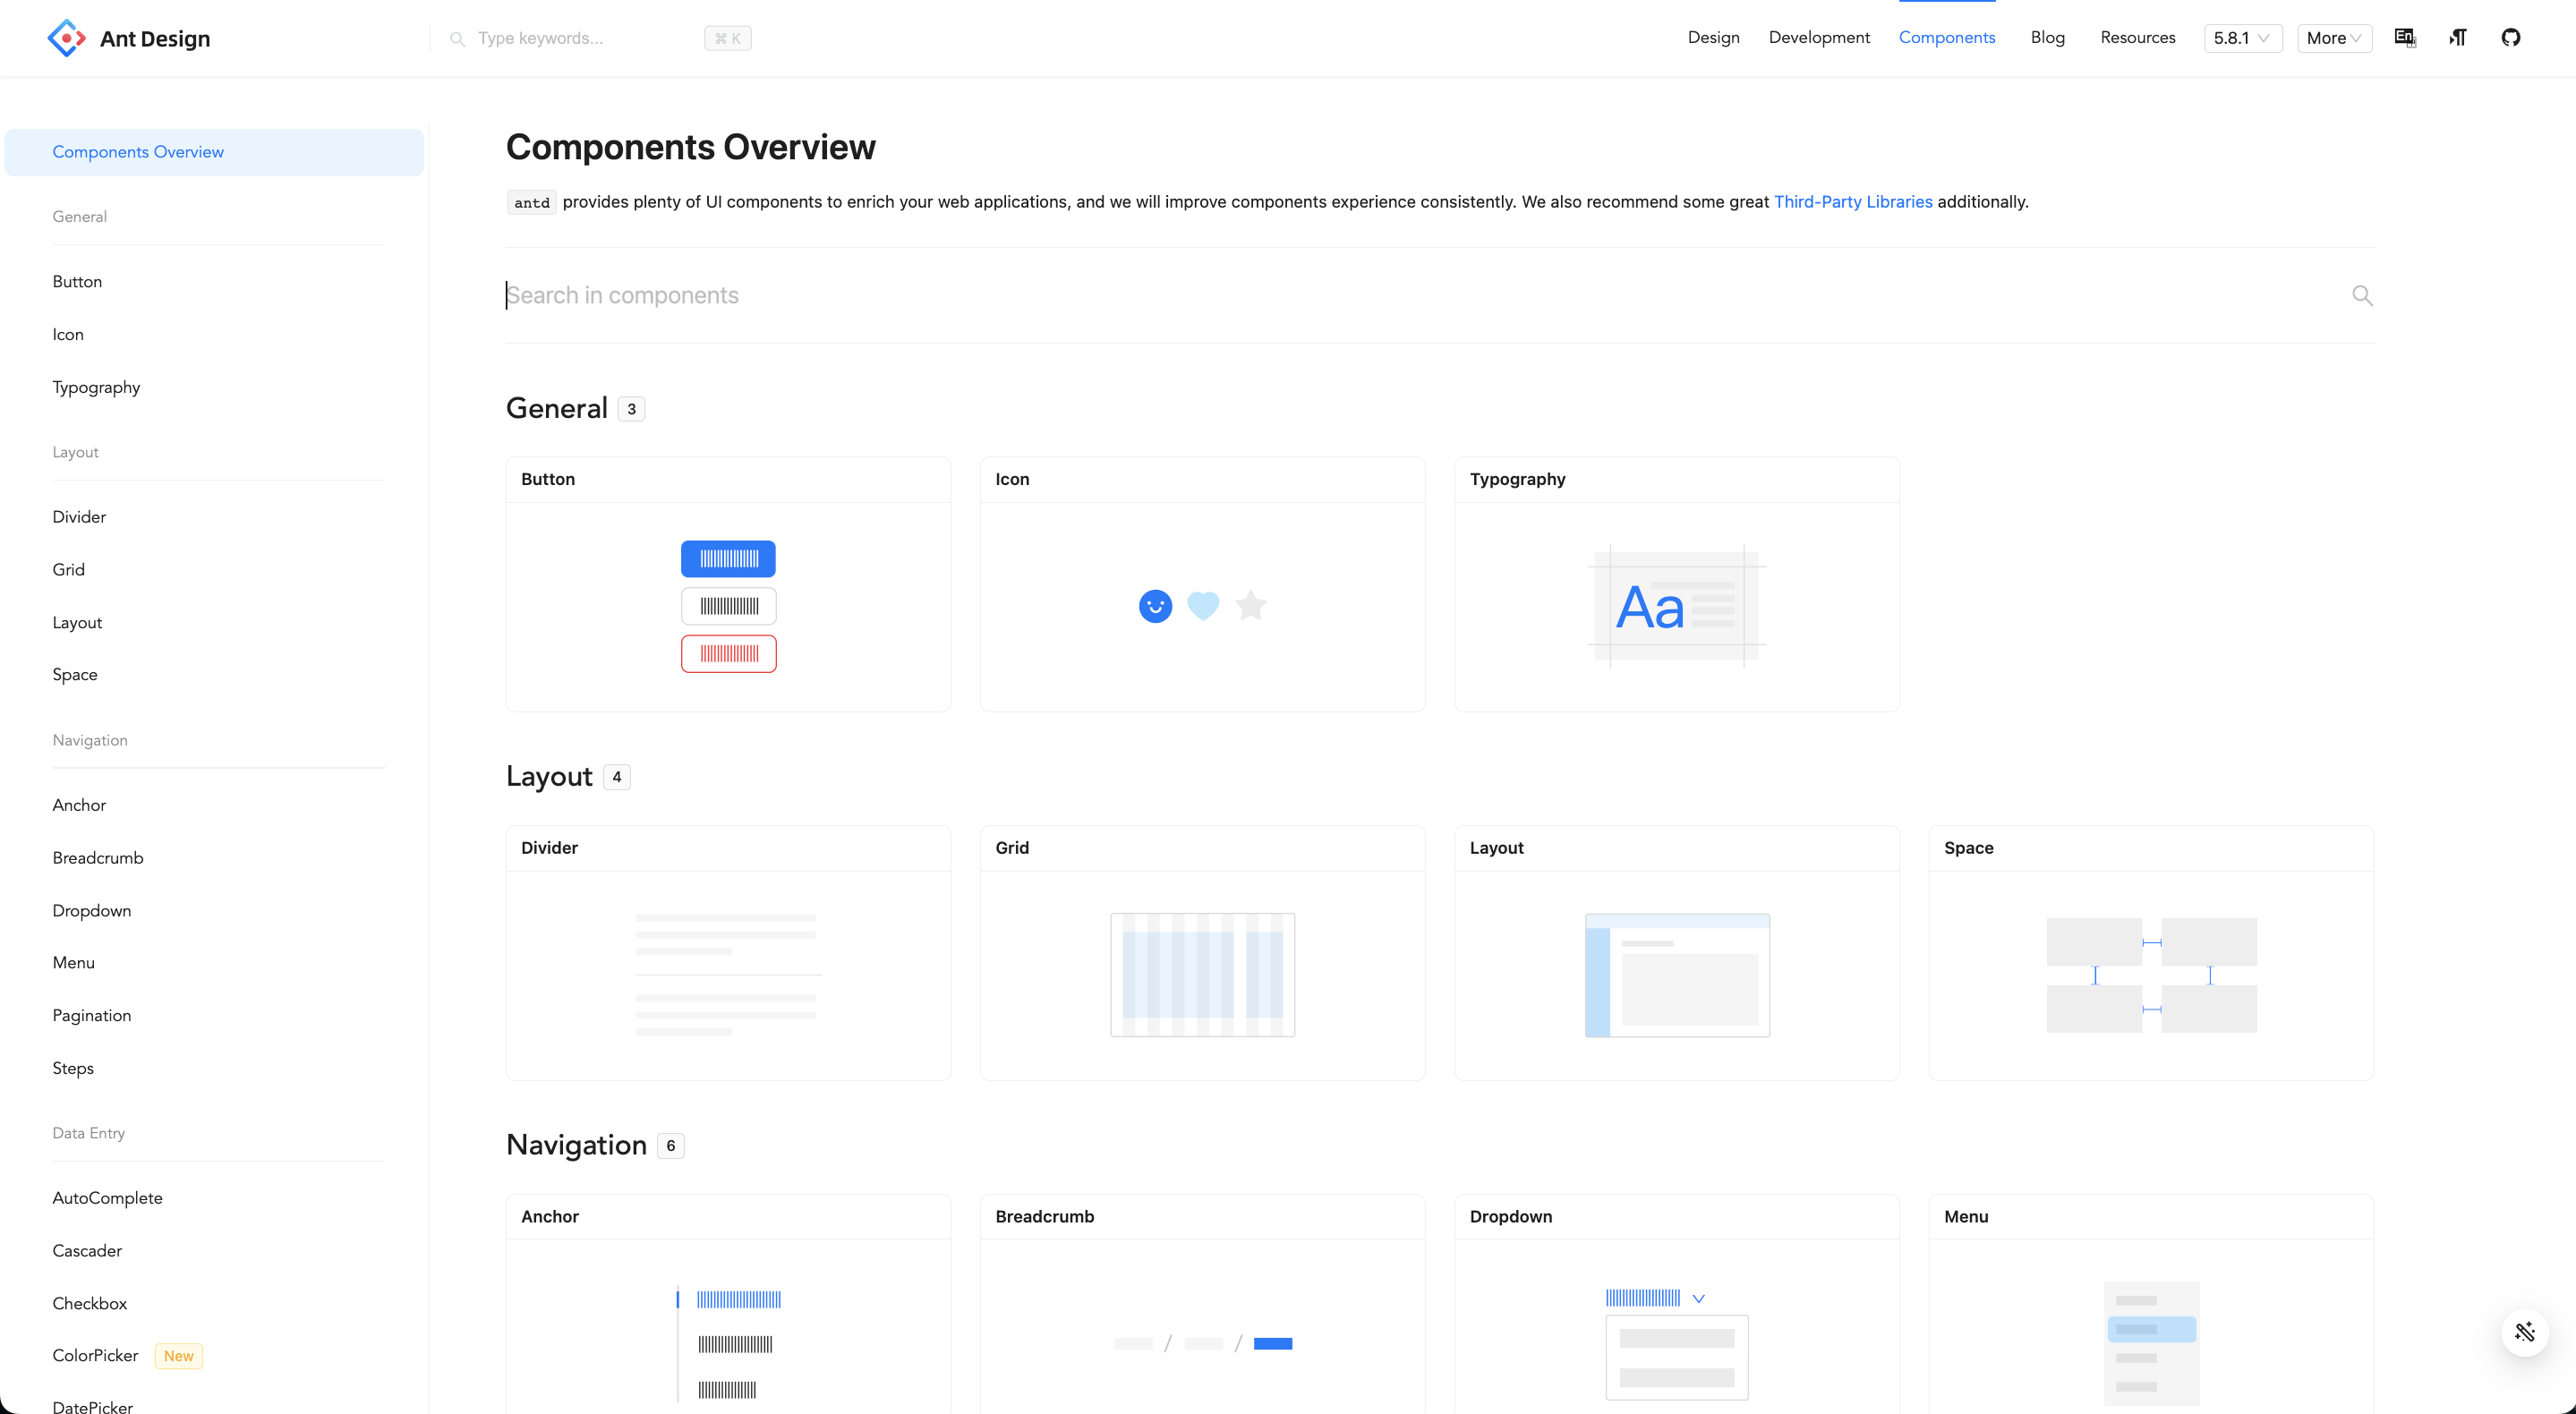
Task: Open the Dropdown component card
Action: (1677, 1304)
